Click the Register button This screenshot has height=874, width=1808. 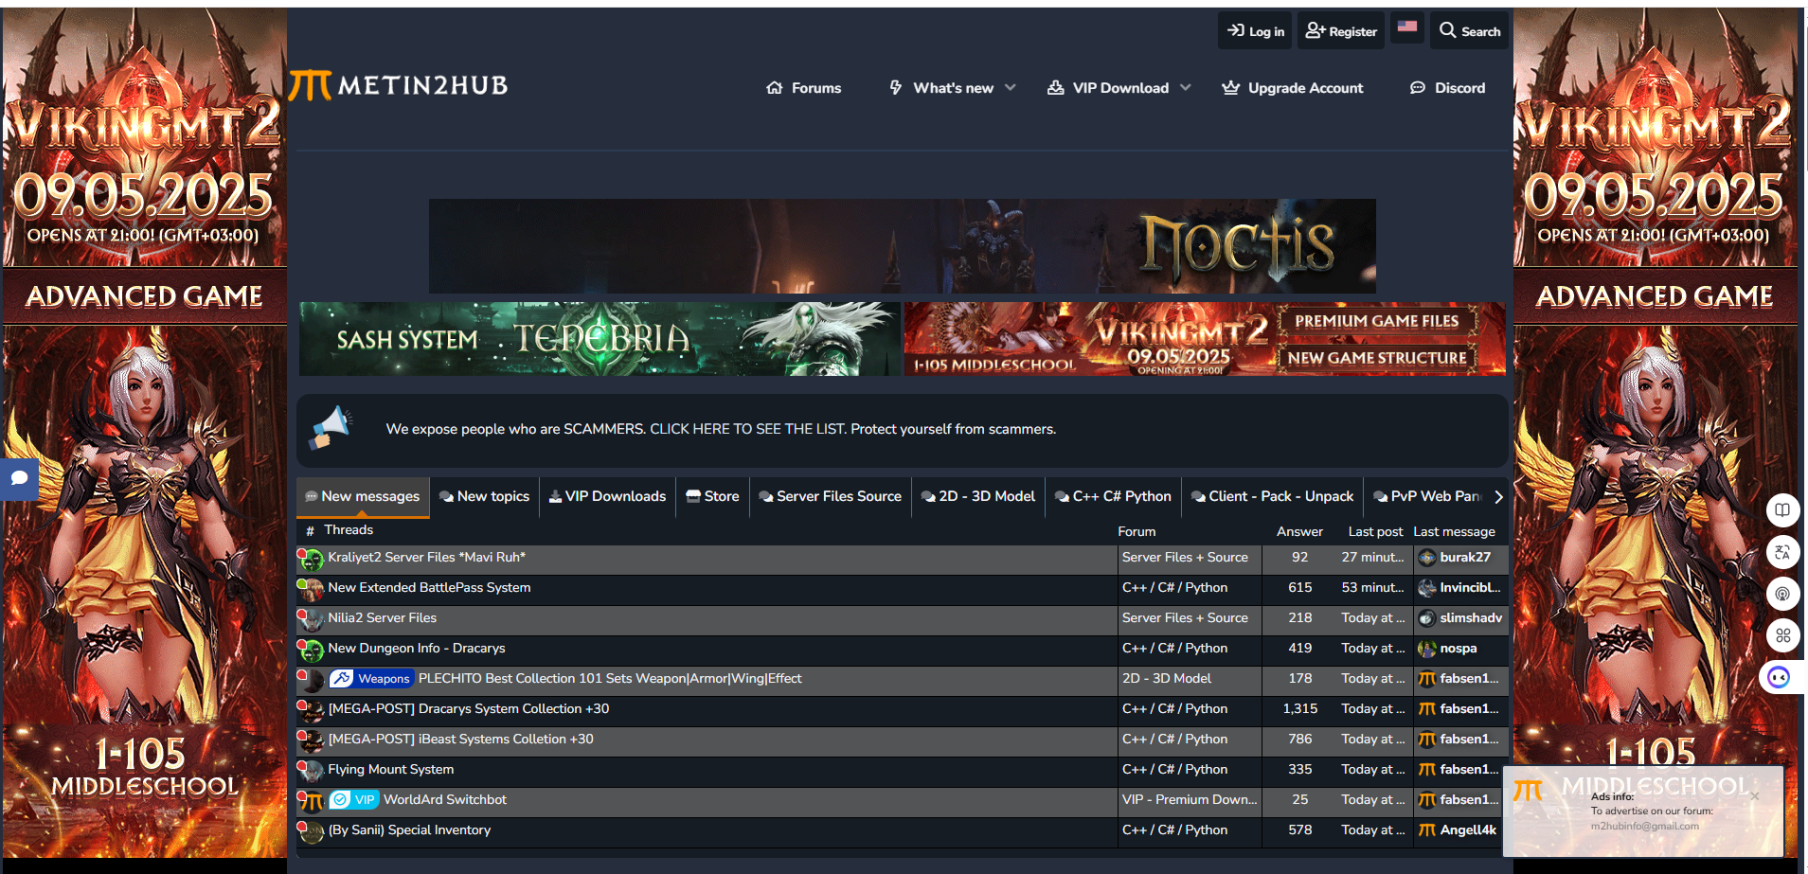coord(1341,31)
